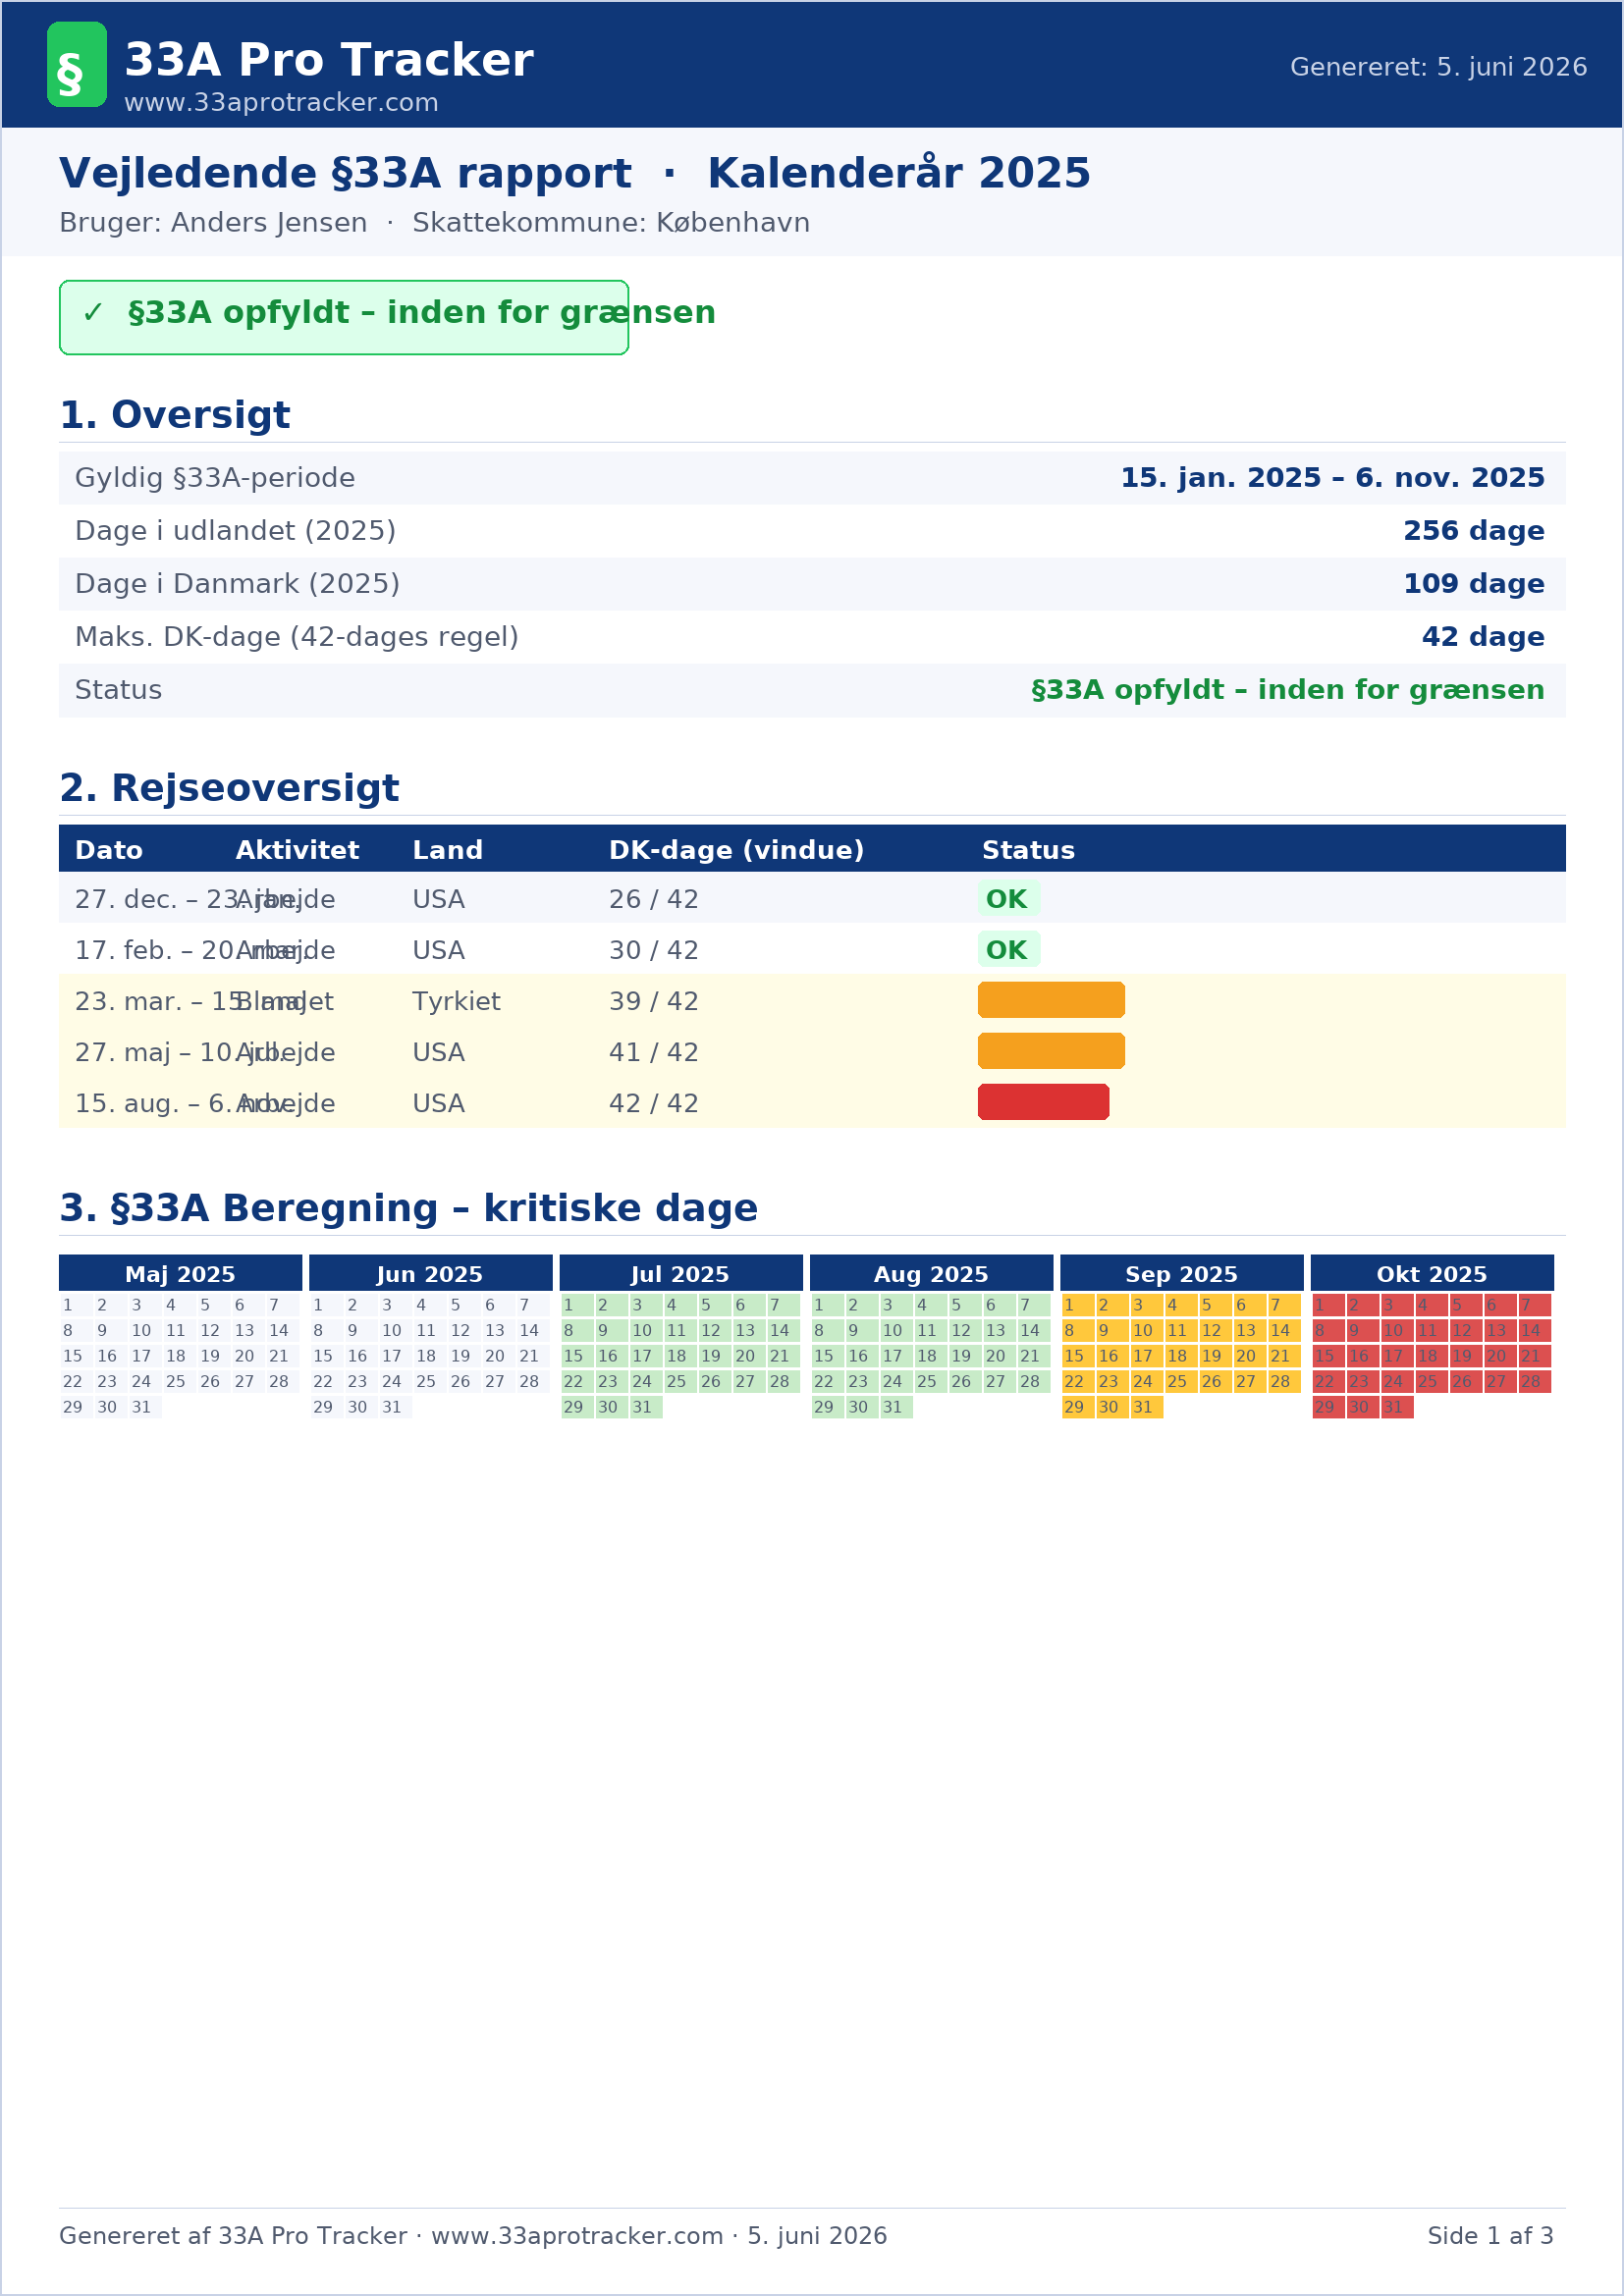Click day 10 in Sep 2025 calendar

[1147, 1331]
